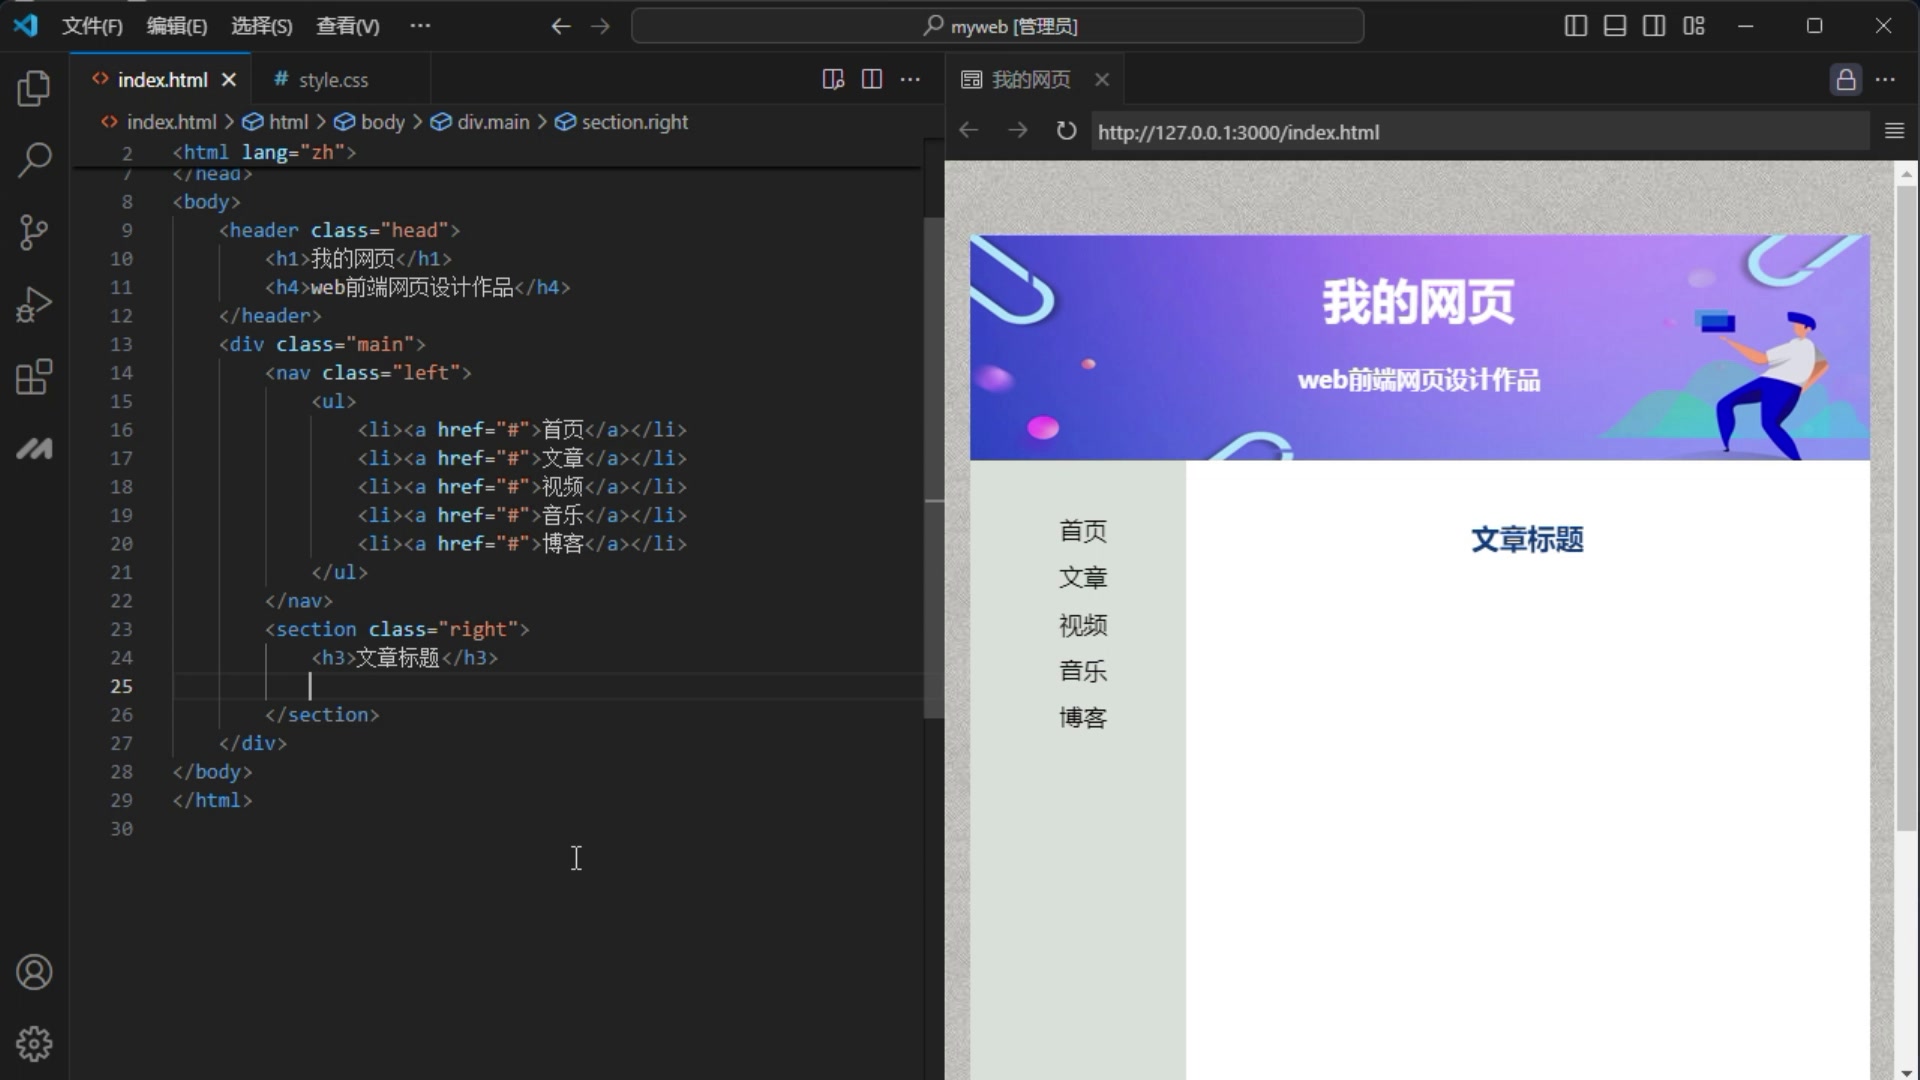Open the Manage settings gear icon
The width and height of the screenshot is (1920, 1080).
[x=34, y=1043]
